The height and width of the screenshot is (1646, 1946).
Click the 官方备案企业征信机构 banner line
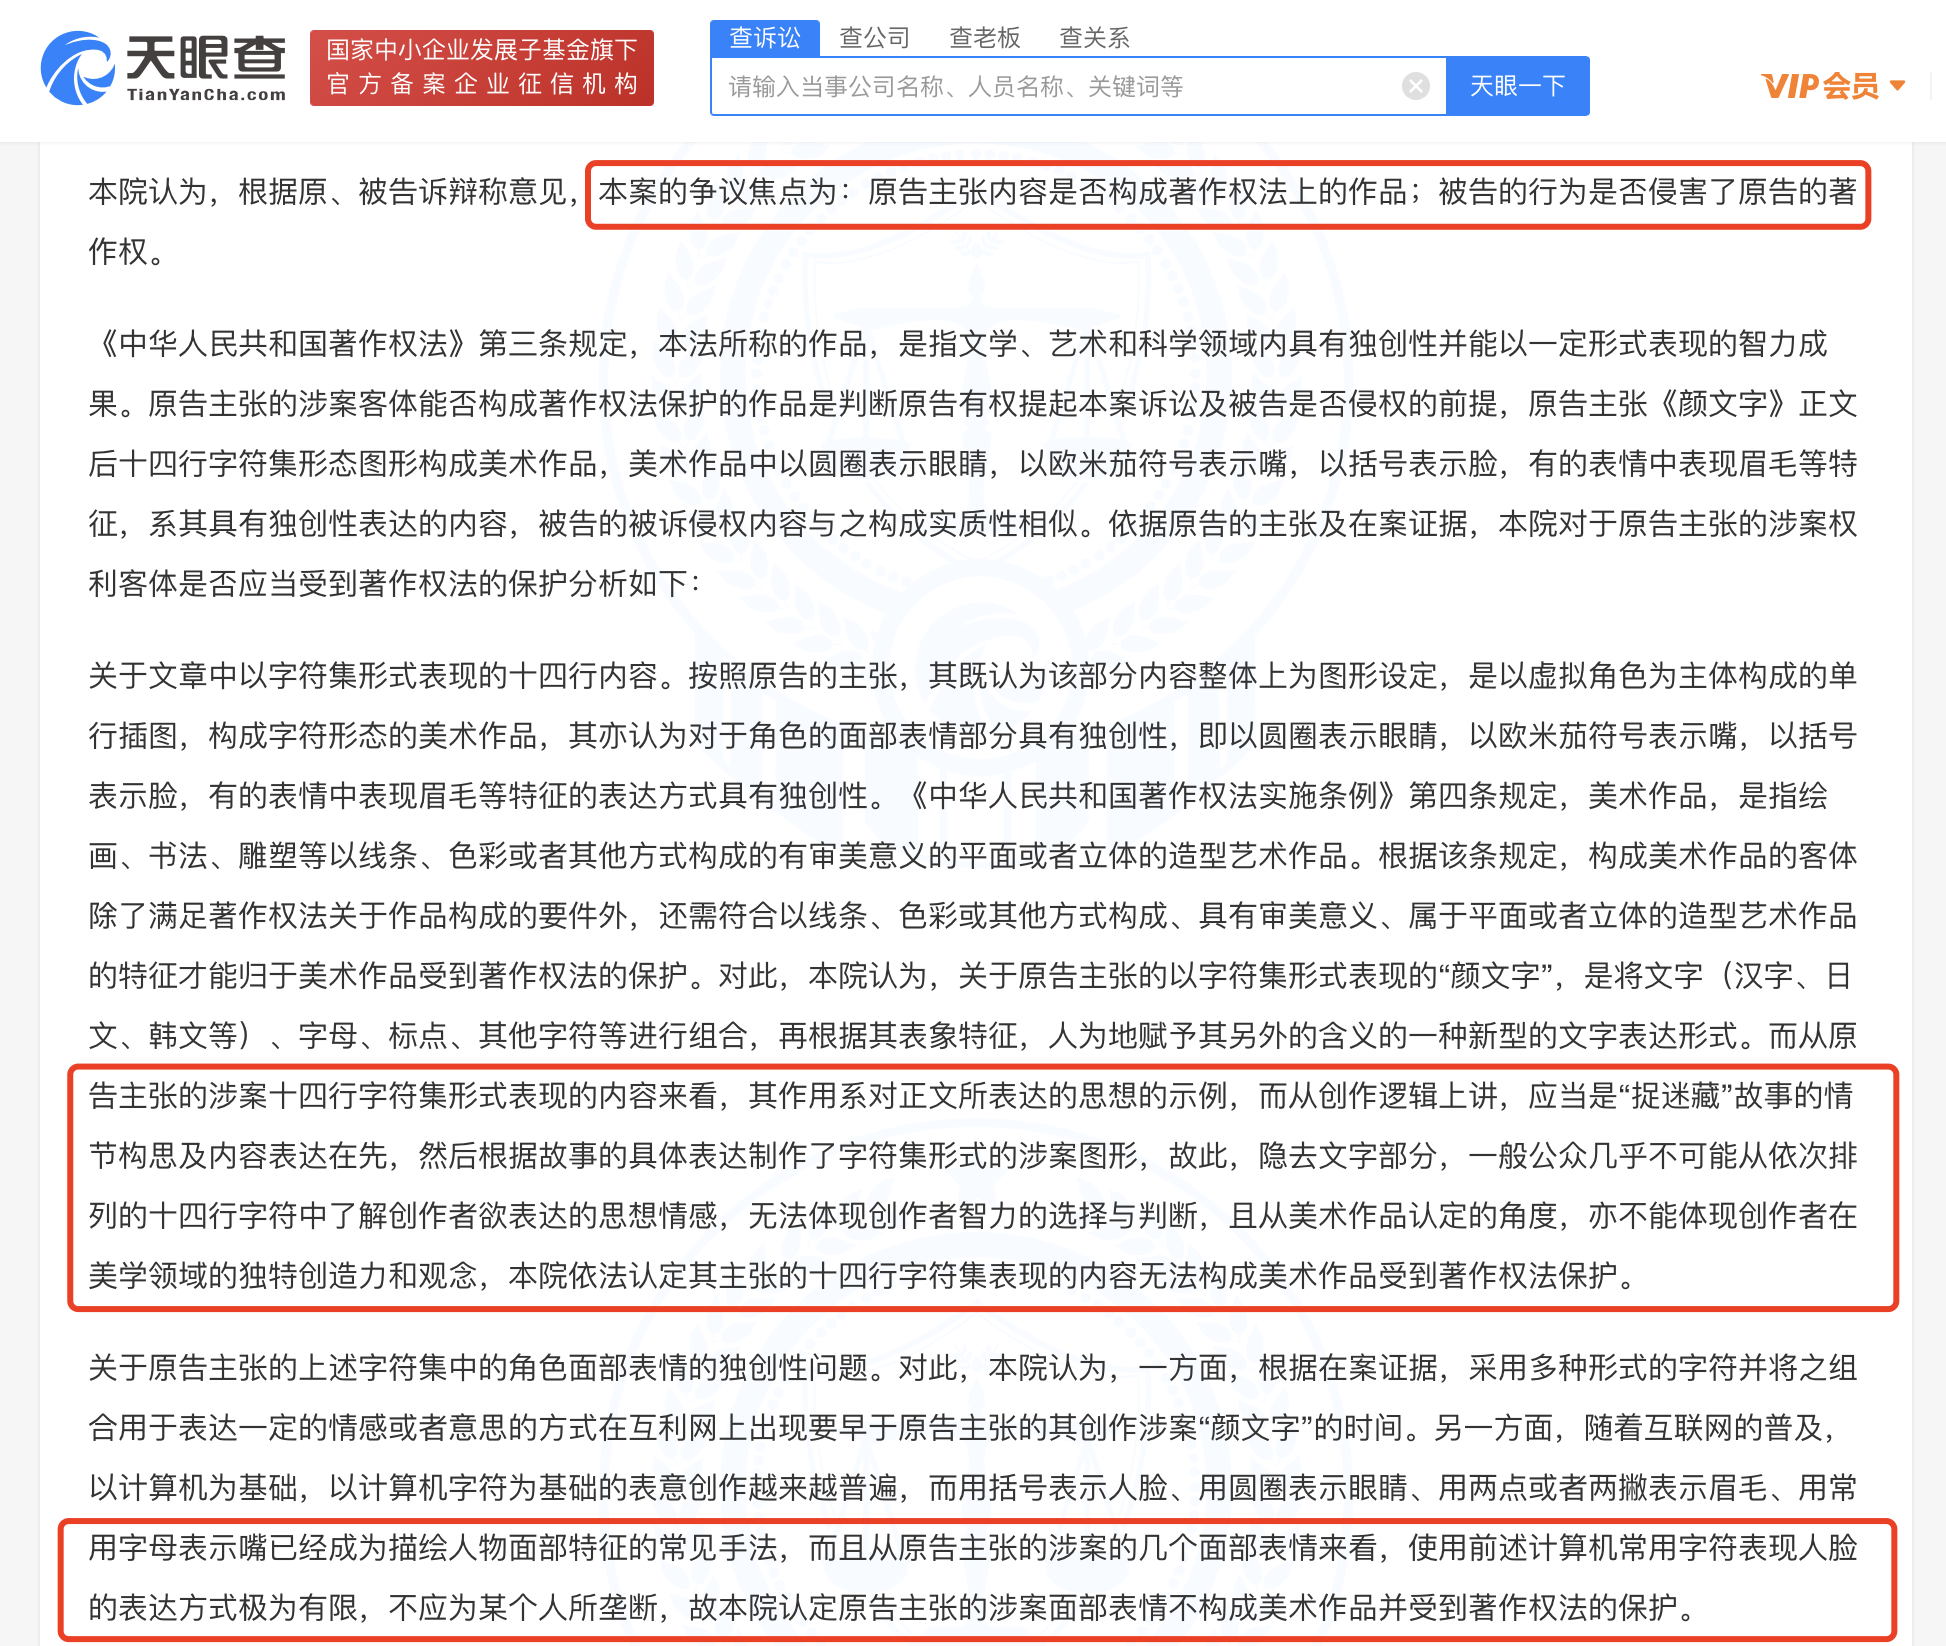click(482, 85)
